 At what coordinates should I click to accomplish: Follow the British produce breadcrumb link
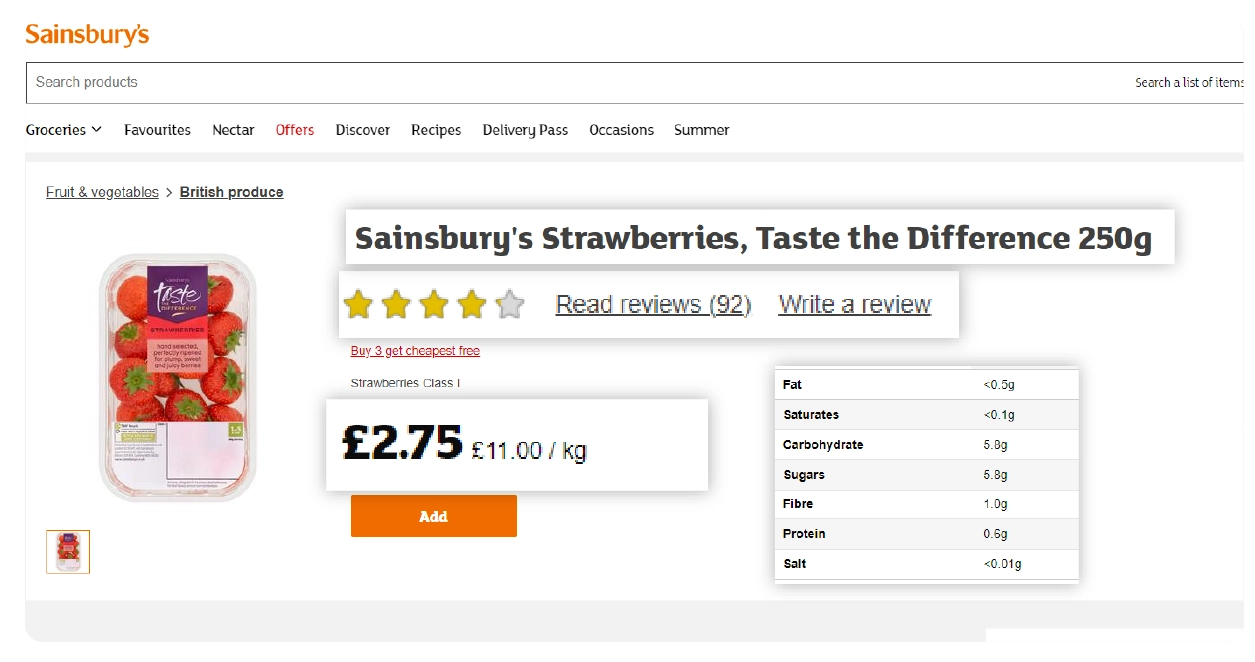pos(231,192)
